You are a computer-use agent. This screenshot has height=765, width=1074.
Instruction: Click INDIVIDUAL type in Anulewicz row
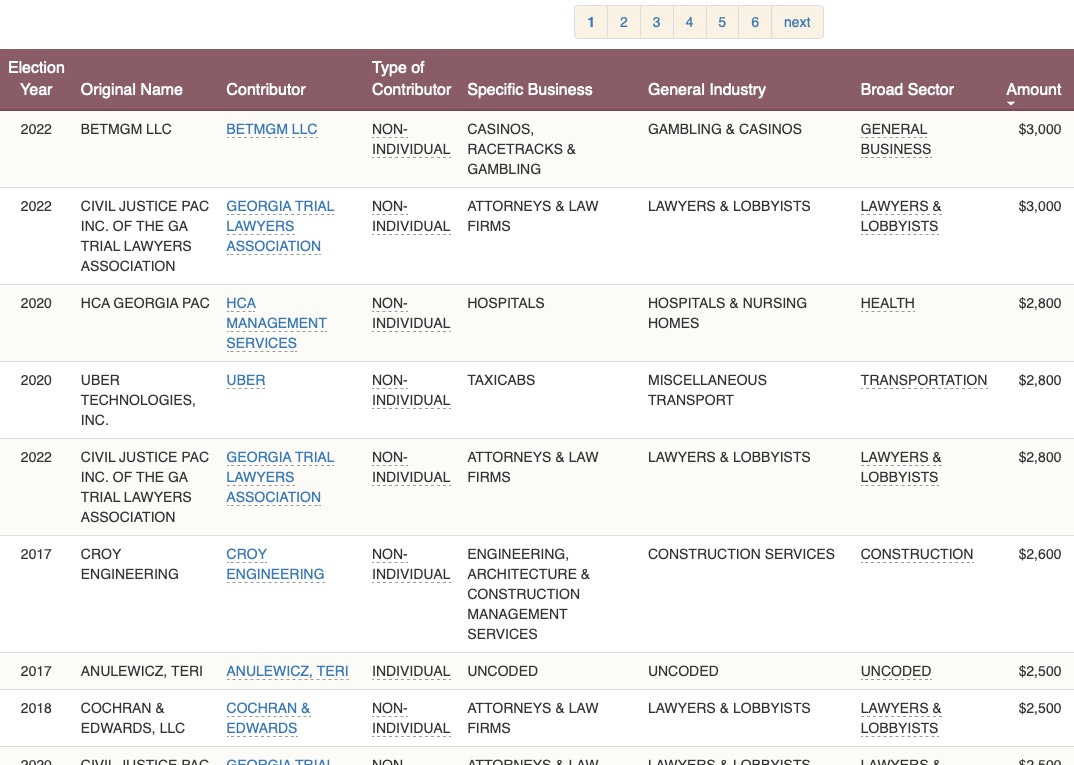[411, 671]
